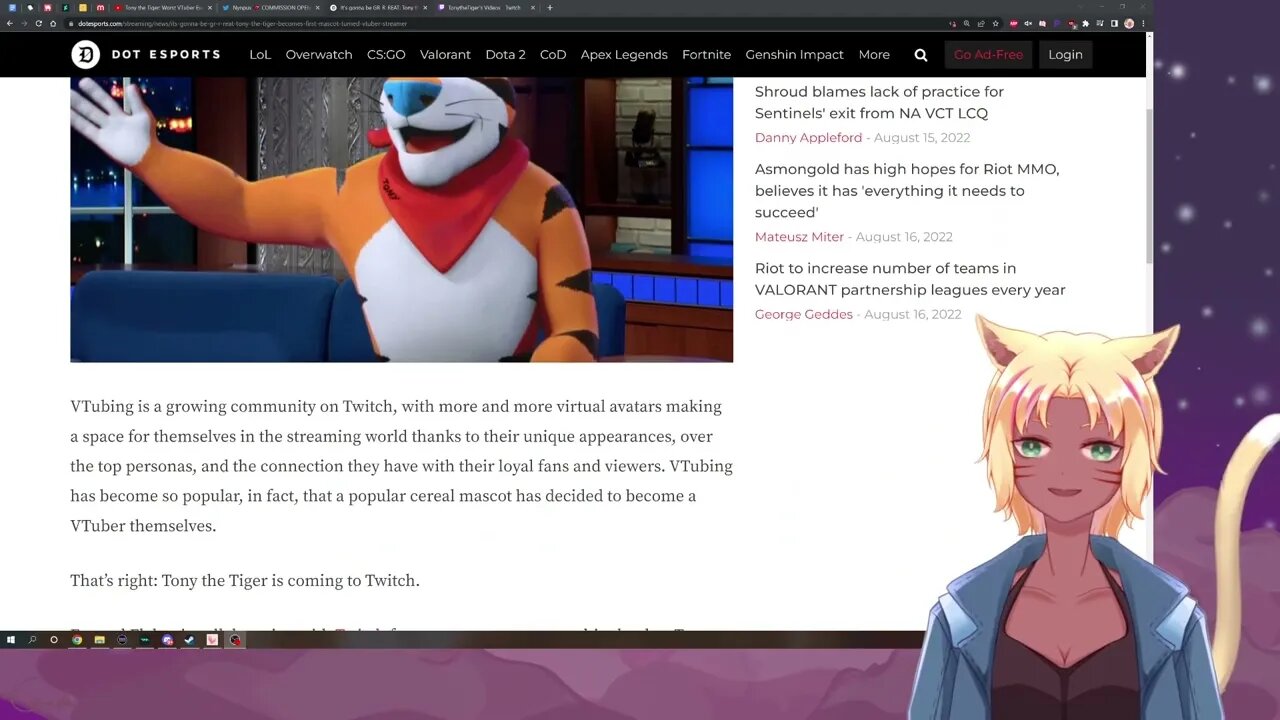Select Genshin Impact in the navigation bar
The height and width of the screenshot is (720, 1280).
point(794,55)
